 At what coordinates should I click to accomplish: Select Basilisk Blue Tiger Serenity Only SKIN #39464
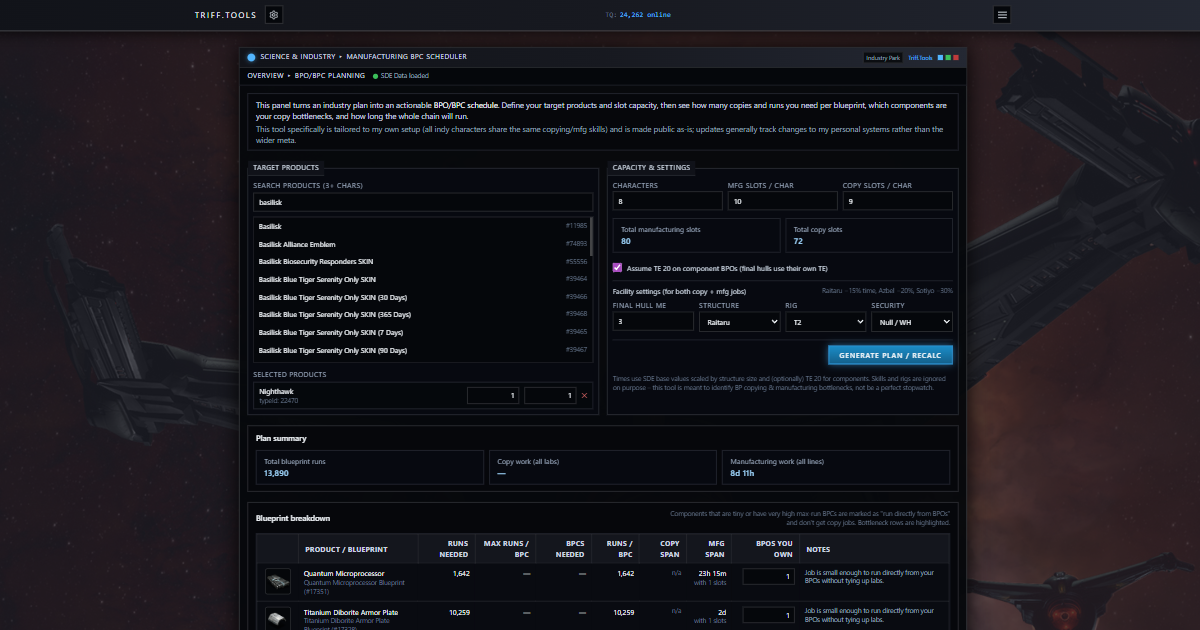click(422, 279)
